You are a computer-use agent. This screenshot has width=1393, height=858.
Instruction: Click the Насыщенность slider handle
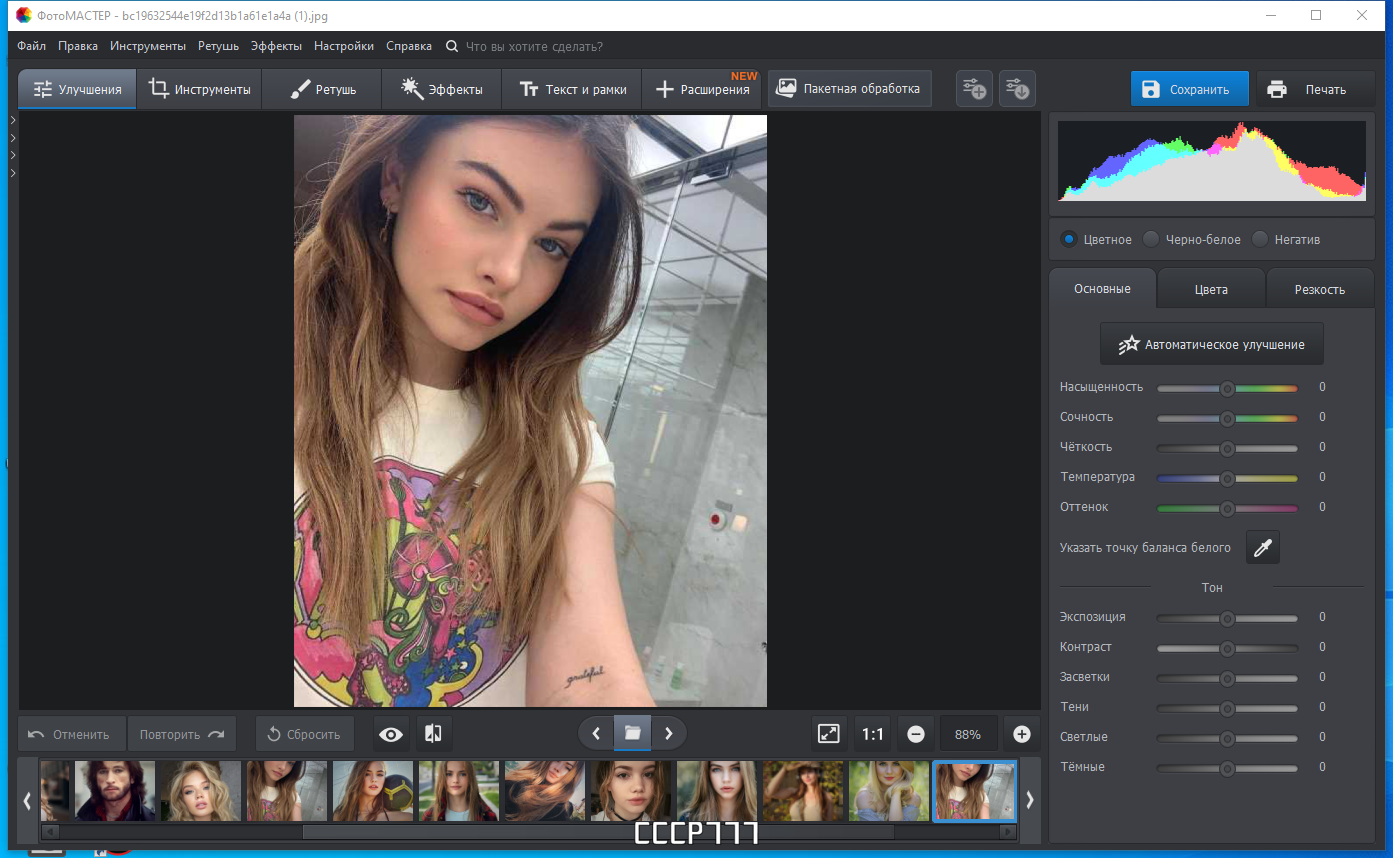1227,388
